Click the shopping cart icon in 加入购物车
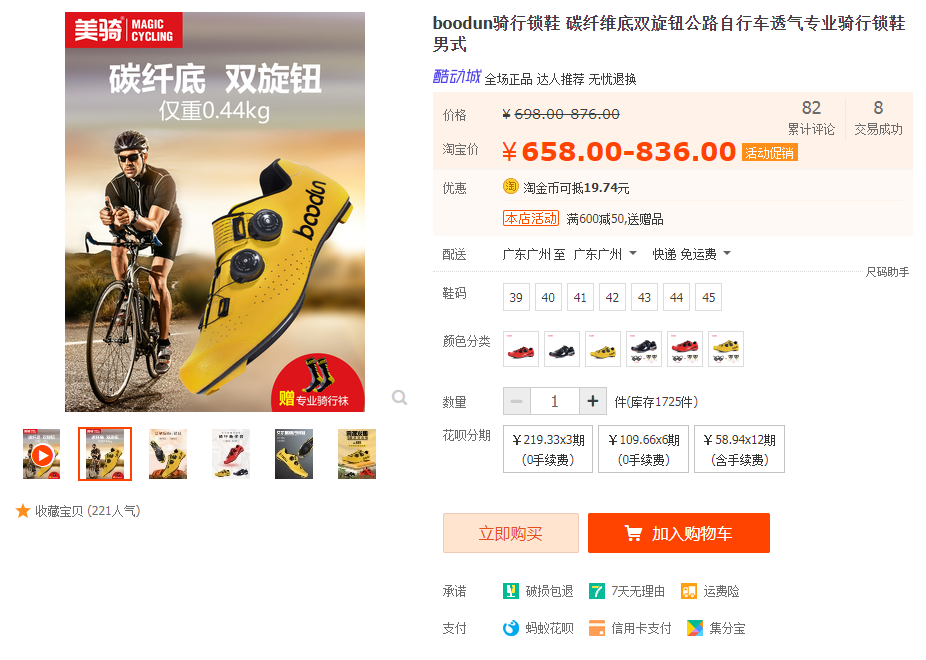This screenshot has width=926, height=660. (633, 534)
